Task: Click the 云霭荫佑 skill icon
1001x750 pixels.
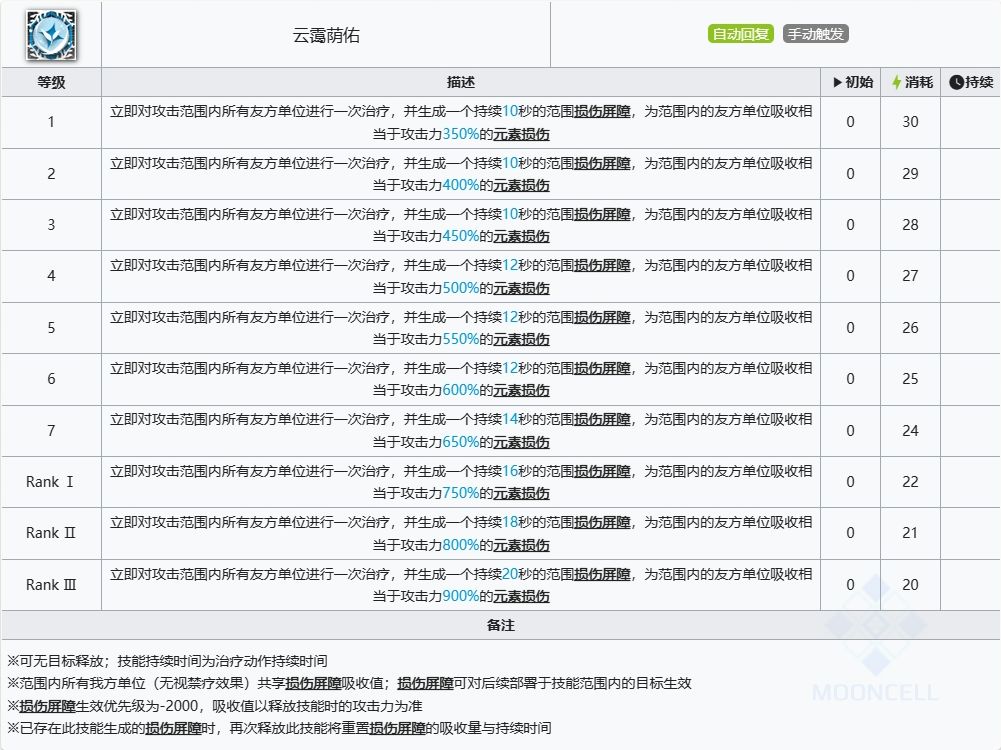Action: point(51,35)
